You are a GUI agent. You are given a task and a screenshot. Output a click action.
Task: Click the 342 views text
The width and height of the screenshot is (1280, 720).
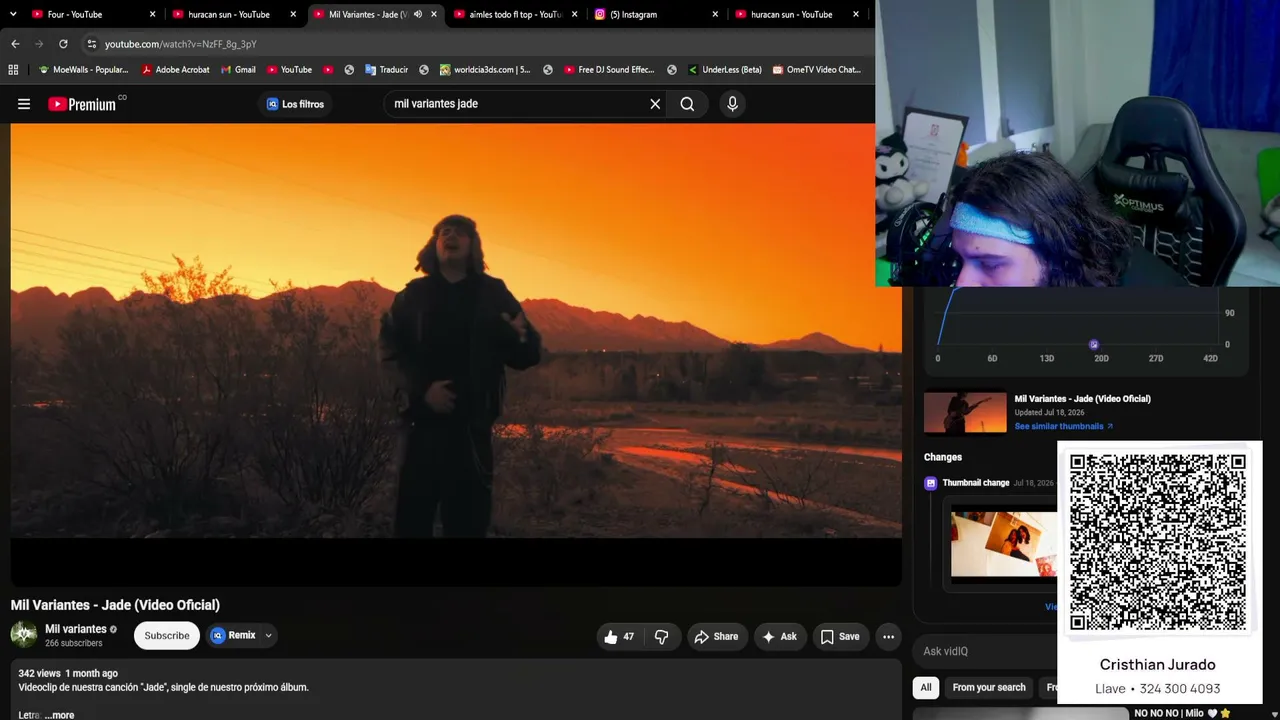(x=39, y=673)
